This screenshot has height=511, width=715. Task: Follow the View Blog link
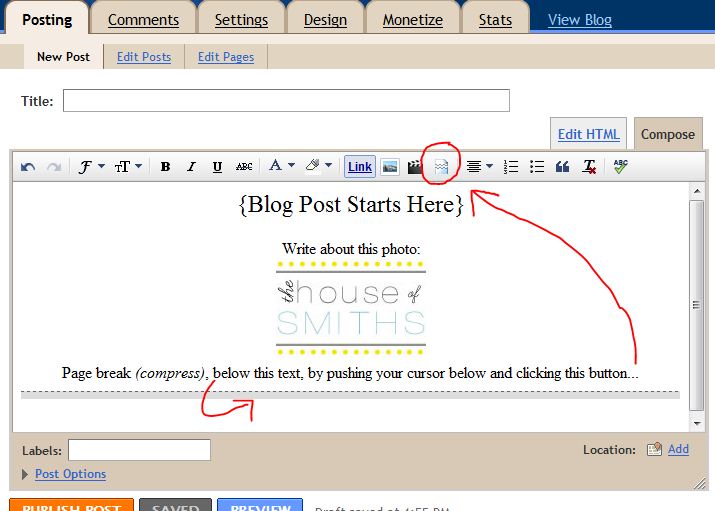580,20
